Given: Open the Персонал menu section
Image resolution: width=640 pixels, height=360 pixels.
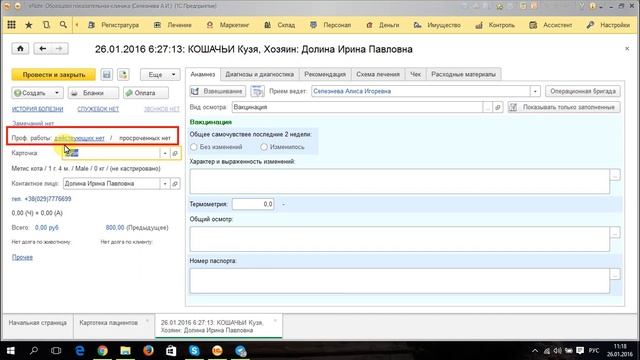Looking at the screenshot, I should point(331,25).
